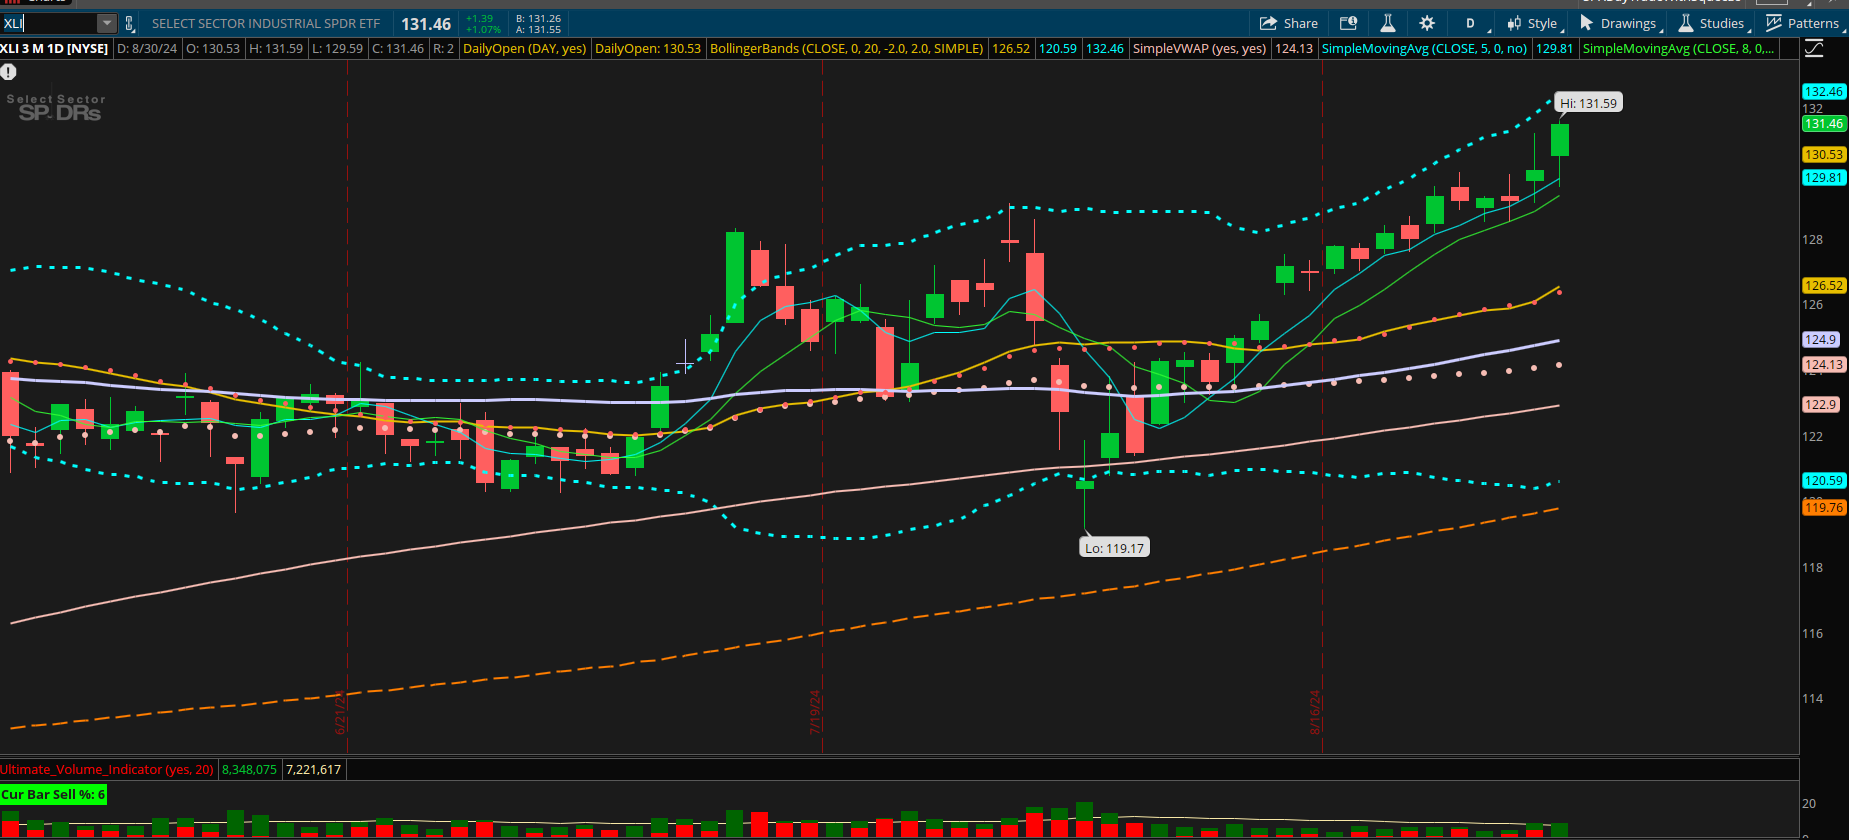
Task: Click the Hi: 131.59 price bubble
Action: tap(1588, 103)
